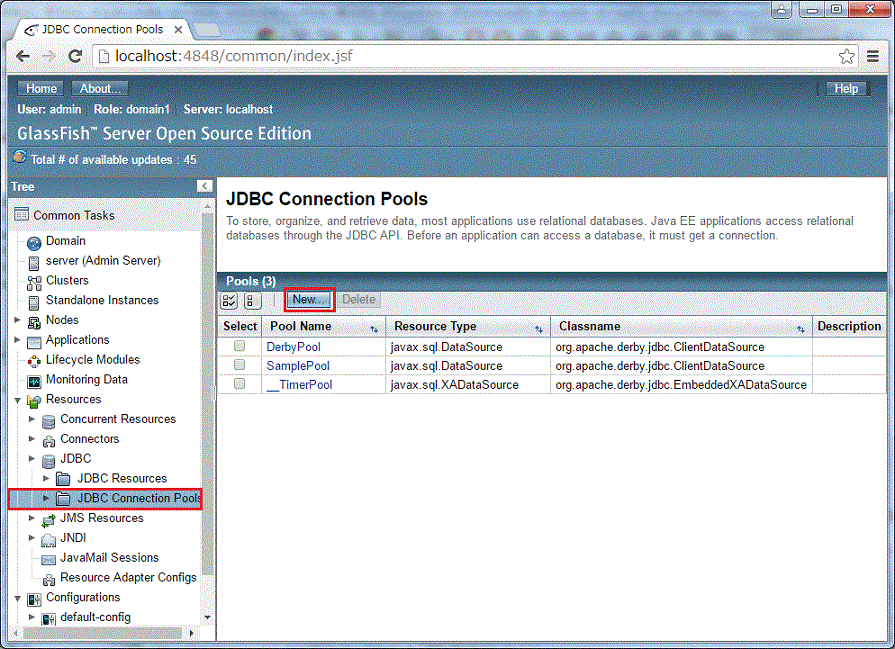Sort the table by Classname
Viewport: 895px width, 649px height.
coord(801,329)
